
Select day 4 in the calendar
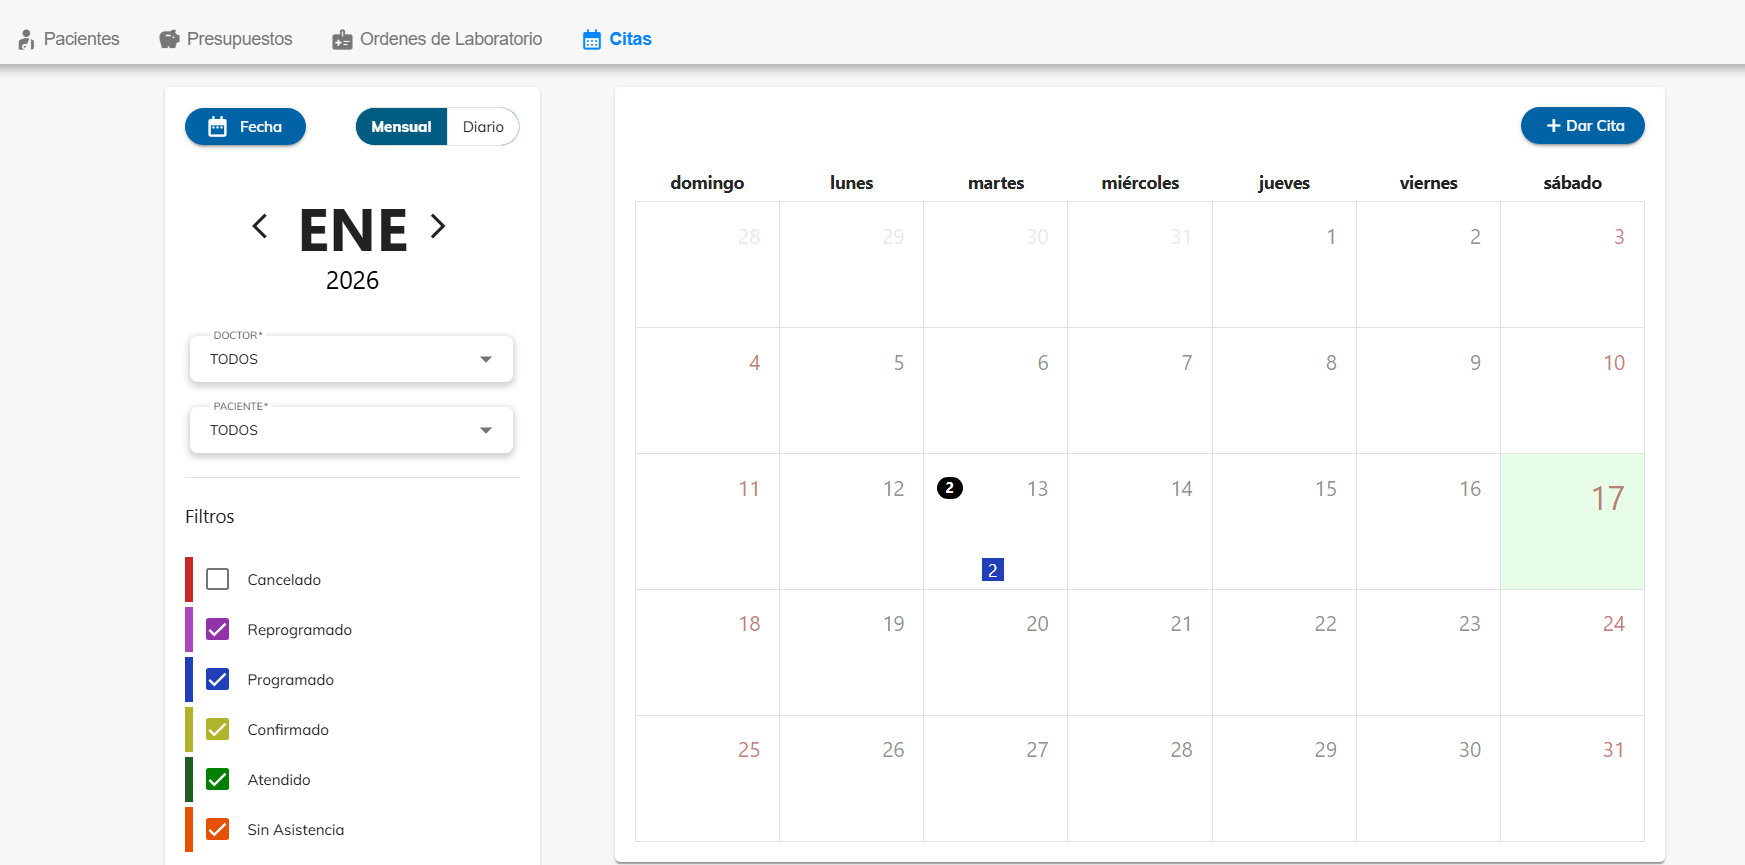(707, 390)
